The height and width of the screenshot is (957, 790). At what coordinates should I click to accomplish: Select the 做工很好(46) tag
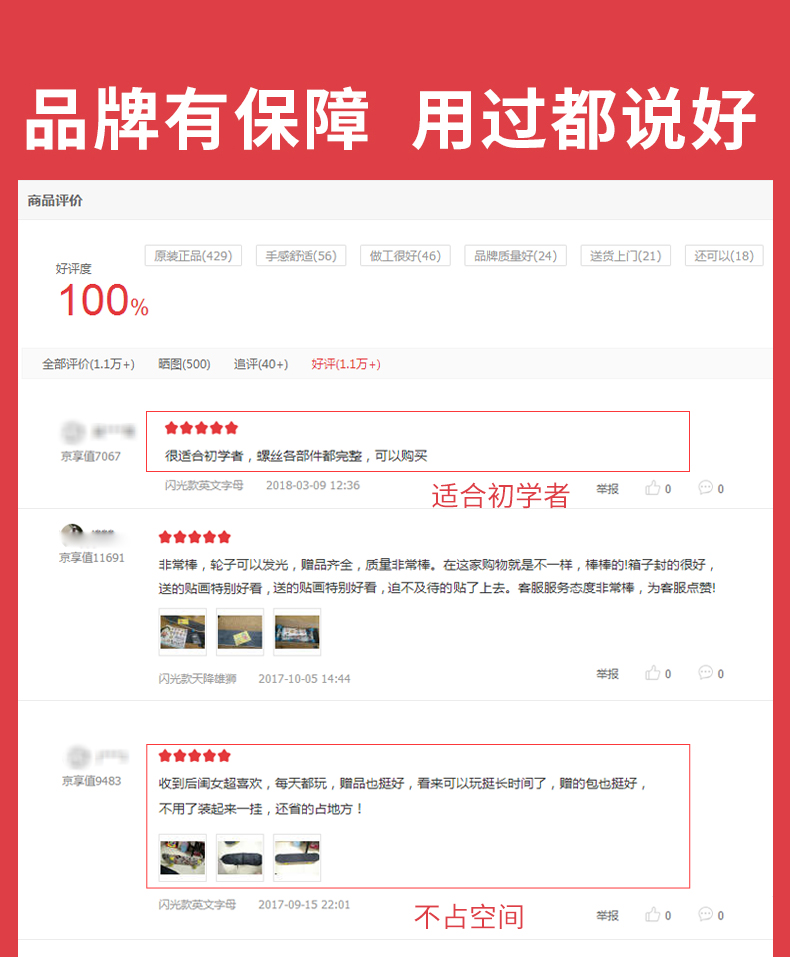[405, 256]
